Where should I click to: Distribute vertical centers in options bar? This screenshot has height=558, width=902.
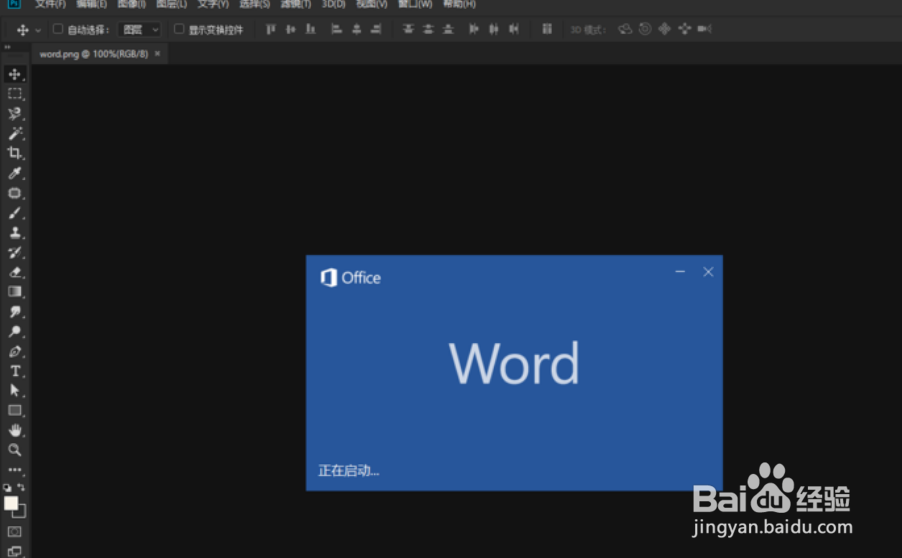(428, 29)
